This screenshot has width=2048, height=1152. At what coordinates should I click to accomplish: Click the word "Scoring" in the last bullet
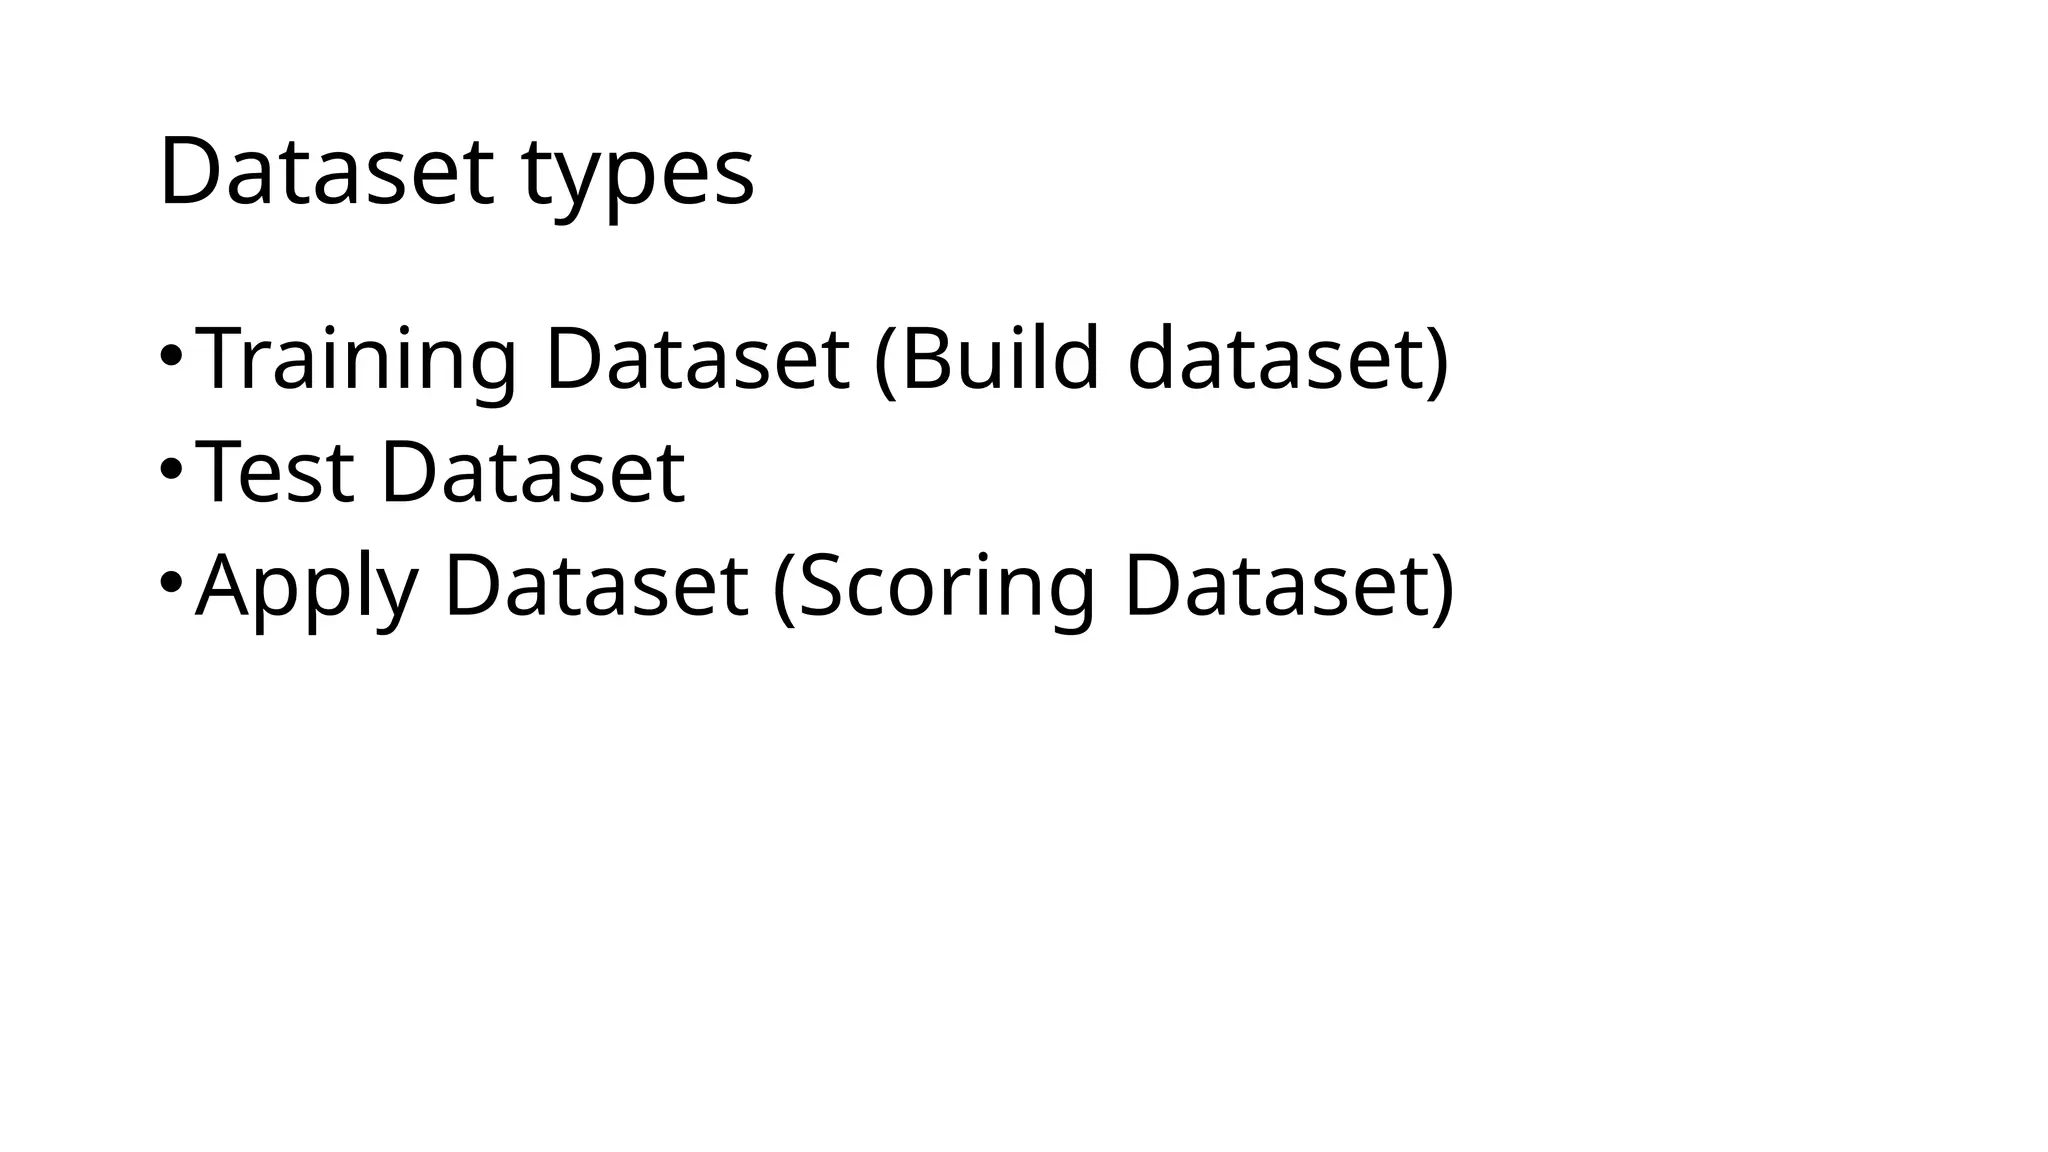coord(947,588)
